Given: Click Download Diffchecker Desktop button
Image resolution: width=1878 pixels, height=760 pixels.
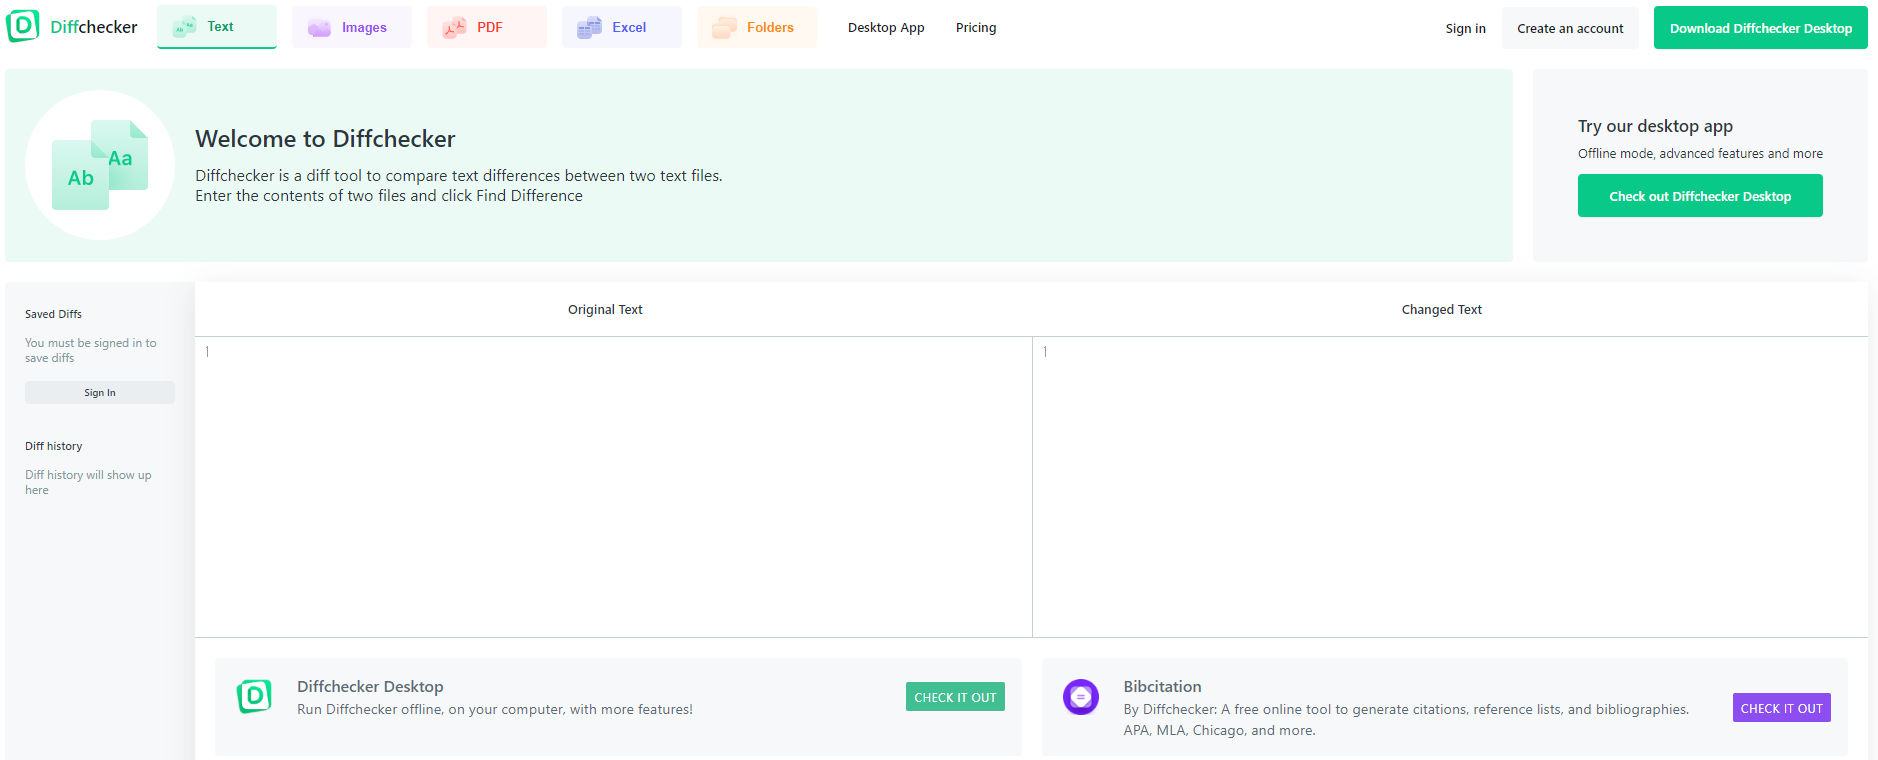Looking at the screenshot, I should pyautogui.click(x=1761, y=28).
